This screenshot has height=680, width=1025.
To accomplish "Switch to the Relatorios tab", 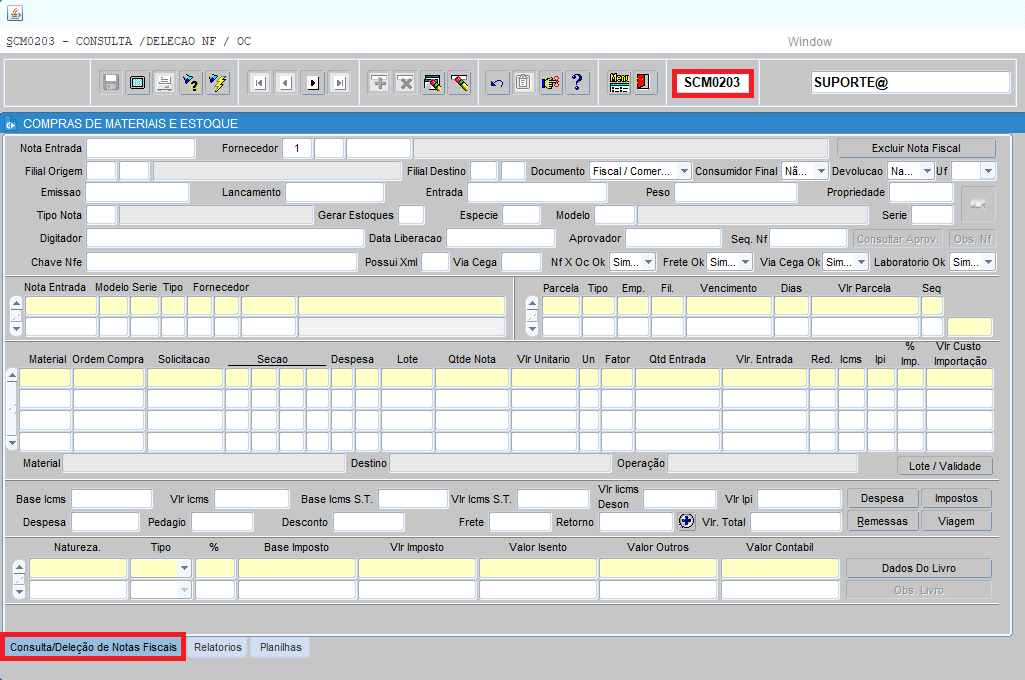I will pyautogui.click(x=218, y=647).
